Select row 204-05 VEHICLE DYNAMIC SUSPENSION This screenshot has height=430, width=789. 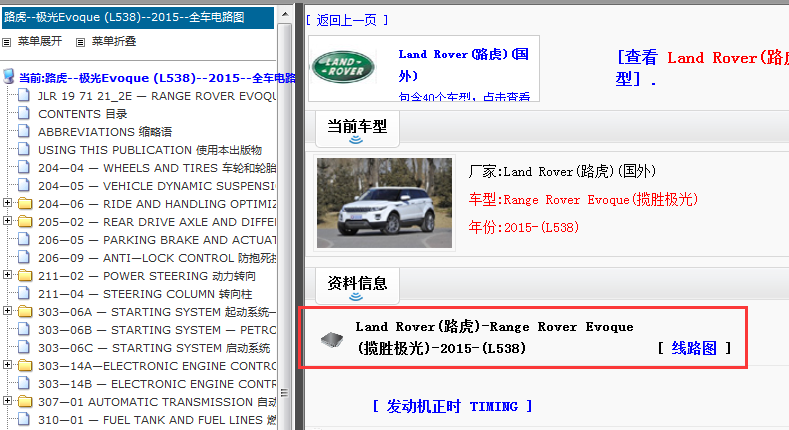[157, 186]
